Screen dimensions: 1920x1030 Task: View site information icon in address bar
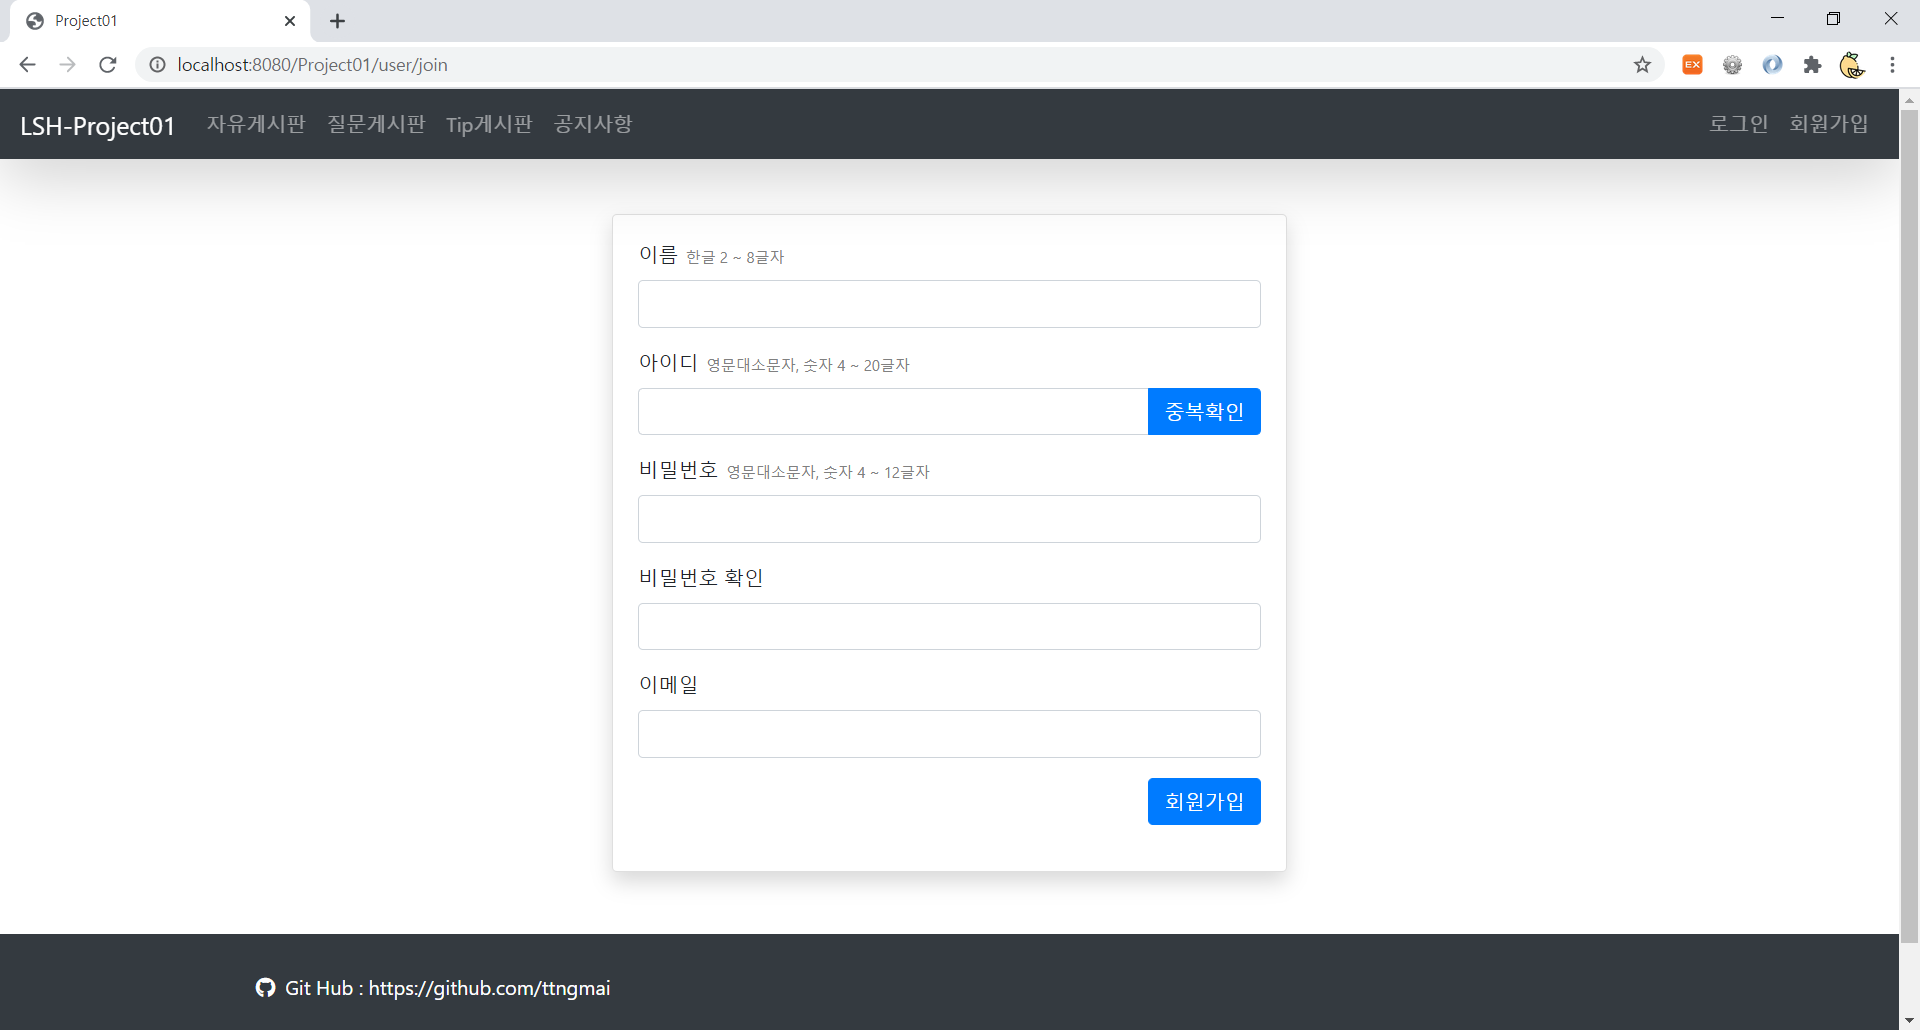point(157,65)
